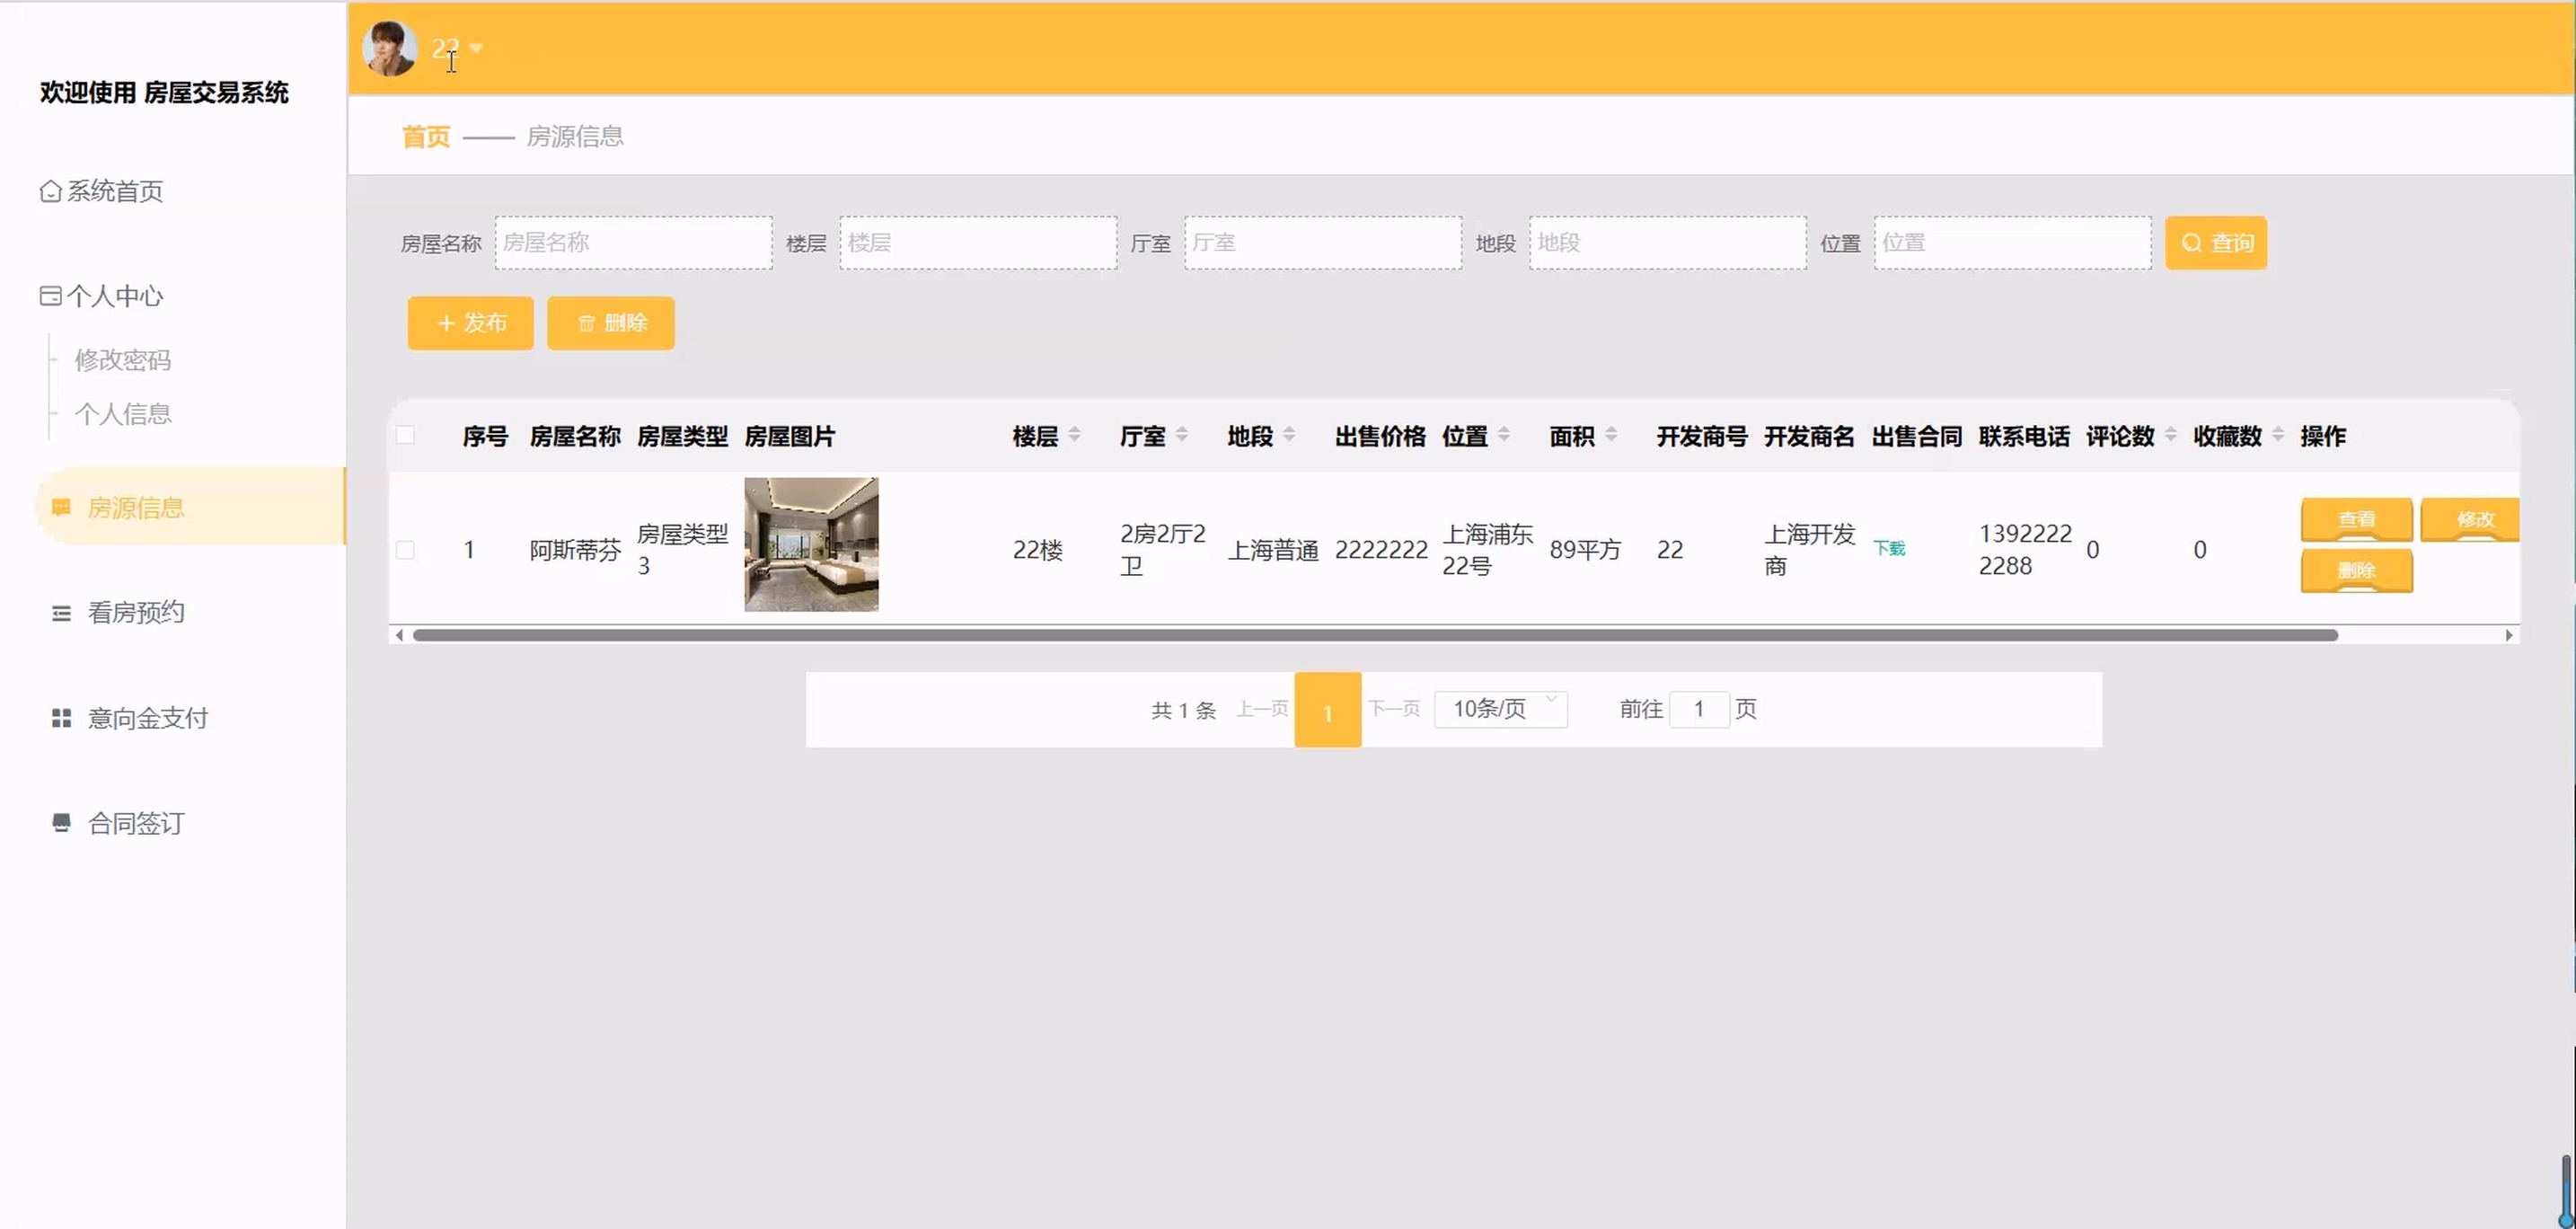
Task: Open 修改密码 in the sidebar
Action: click(123, 360)
